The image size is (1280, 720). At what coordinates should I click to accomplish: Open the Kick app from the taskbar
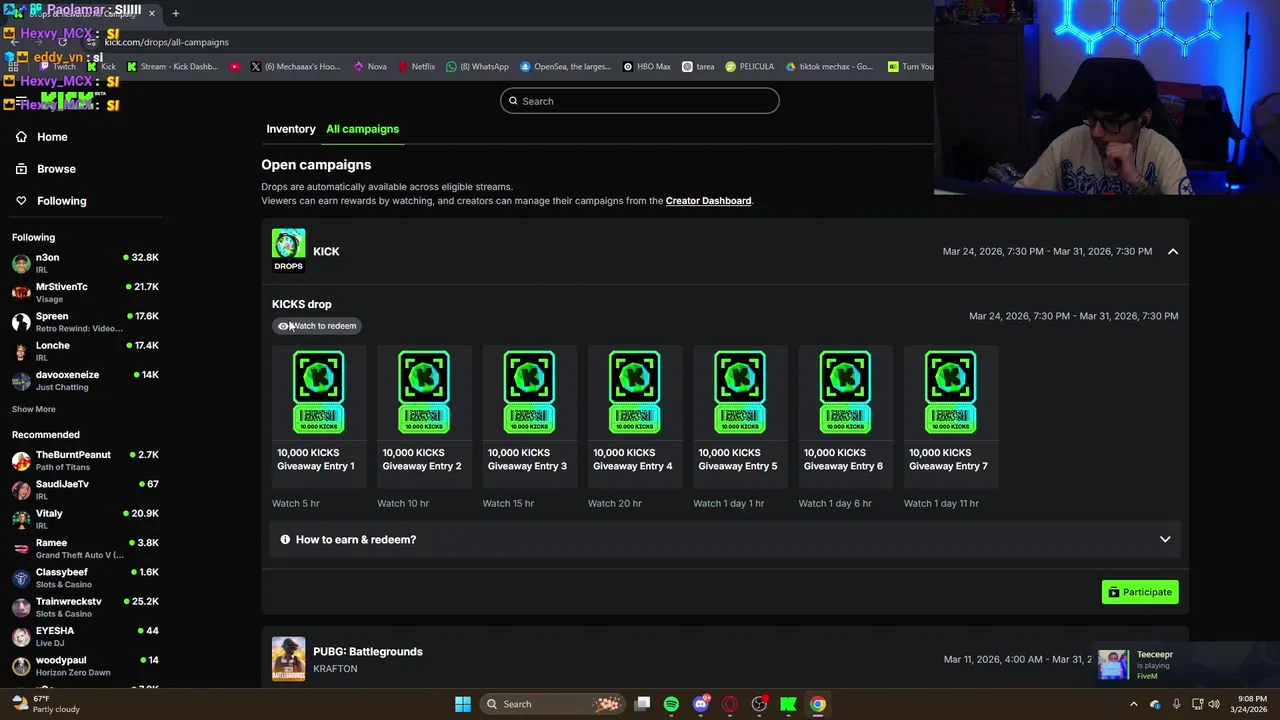click(x=789, y=704)
